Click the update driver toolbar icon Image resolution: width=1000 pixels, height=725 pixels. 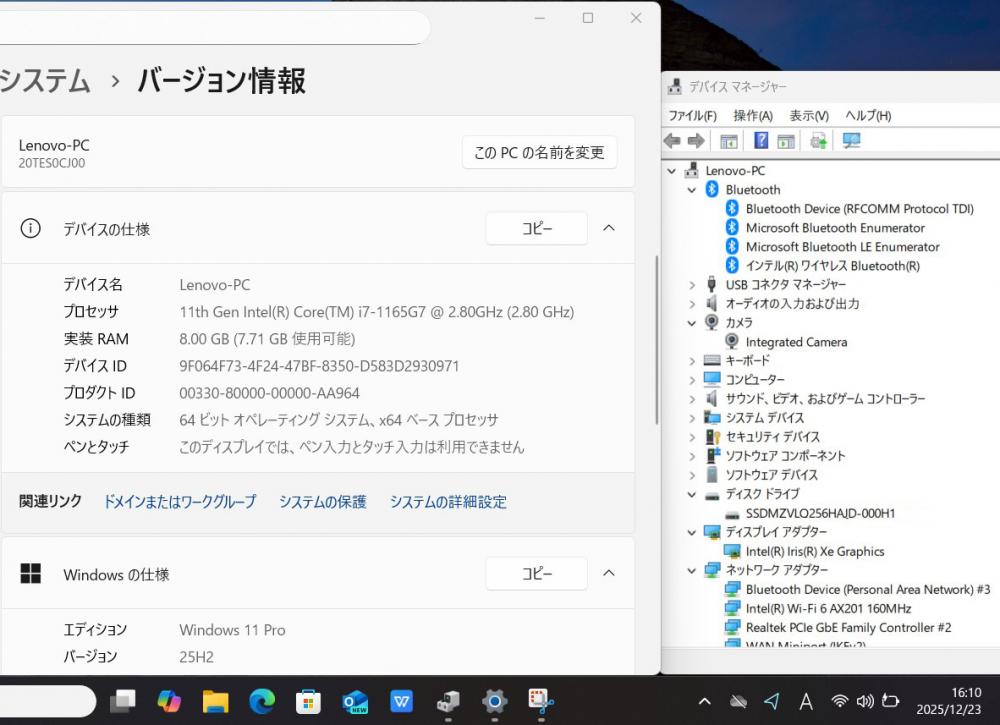(819, 141)
